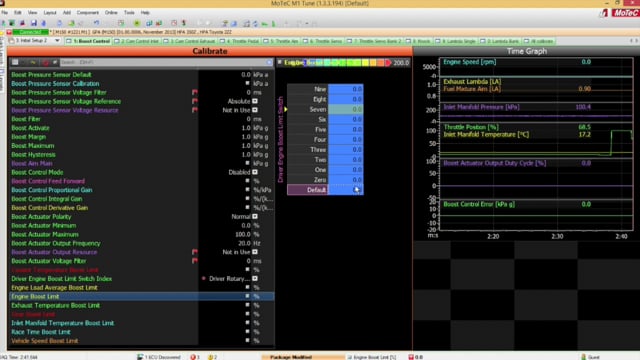Screen dimensions: 640x360
Task: Click the Boost Actuator Output Frequency value 20.0
Action: pos(244,243)
